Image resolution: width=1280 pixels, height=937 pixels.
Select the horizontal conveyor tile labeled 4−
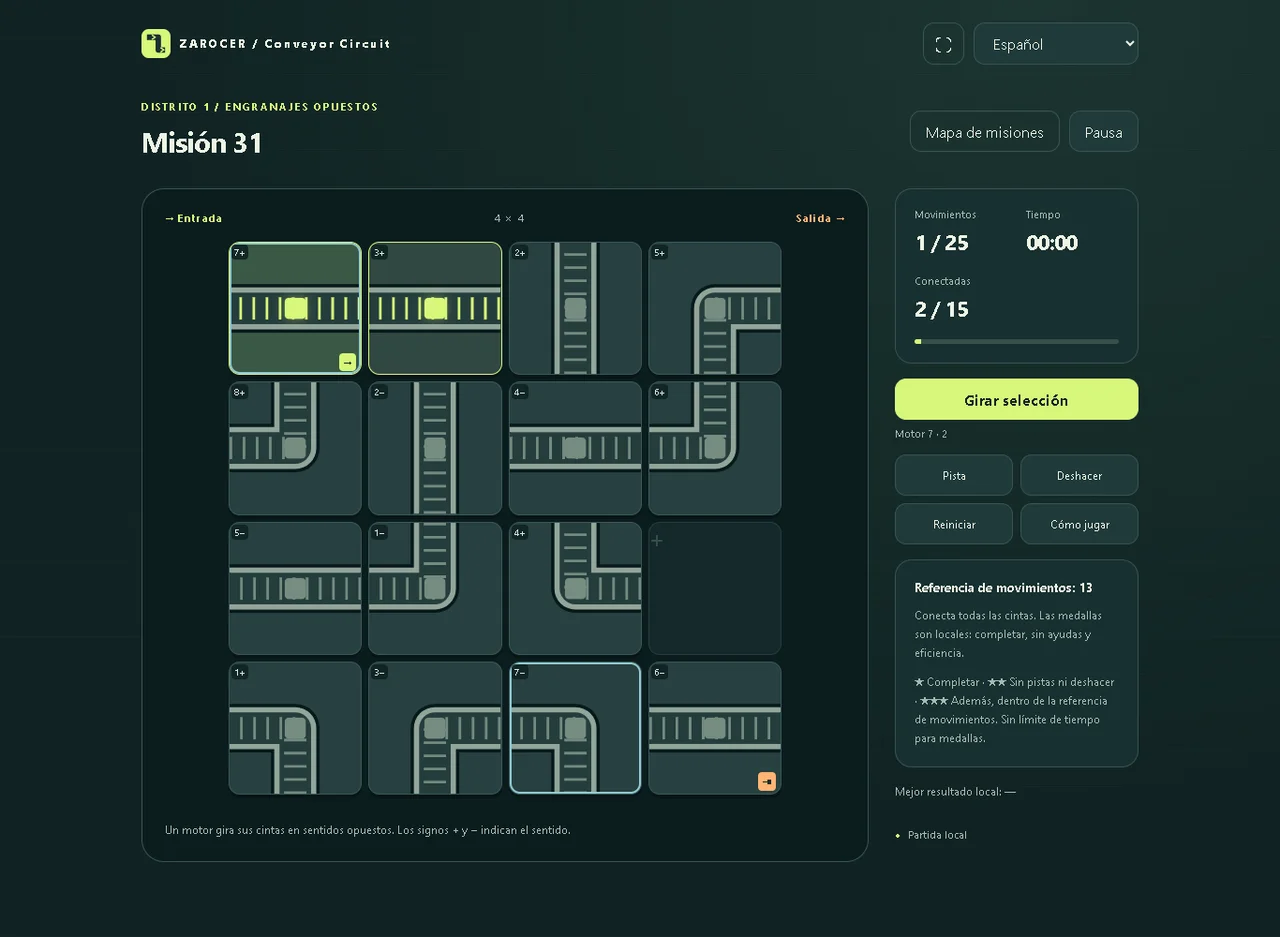click(575, 448)
